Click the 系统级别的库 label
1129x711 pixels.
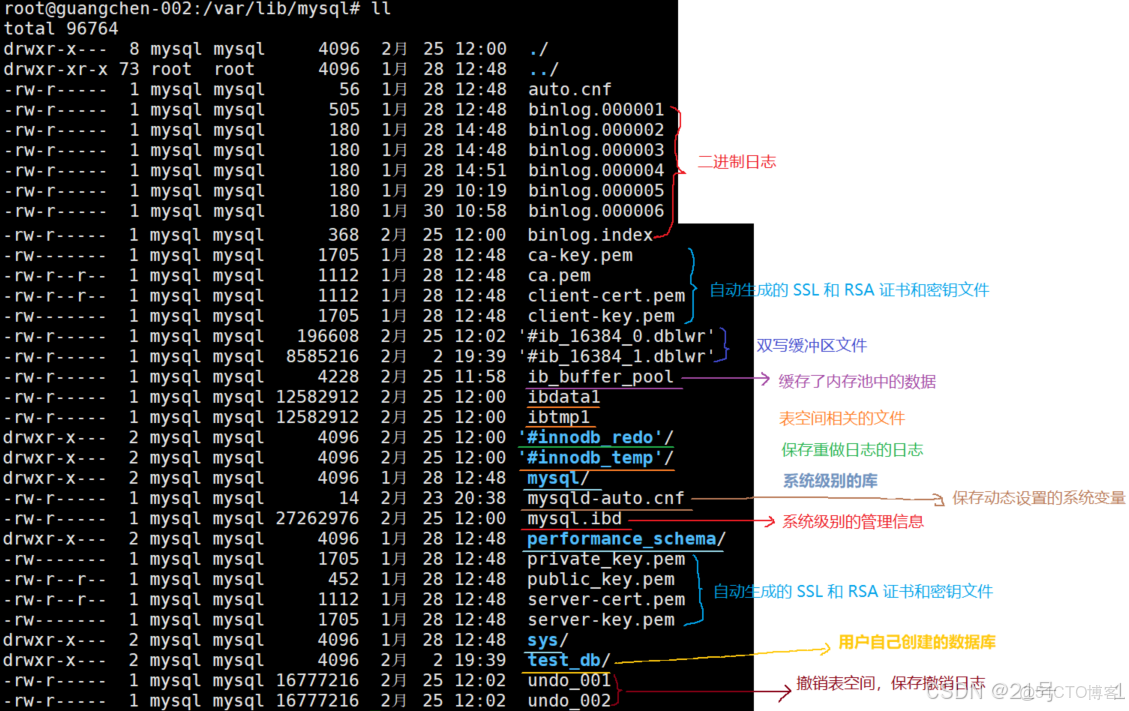pos(830,480)
